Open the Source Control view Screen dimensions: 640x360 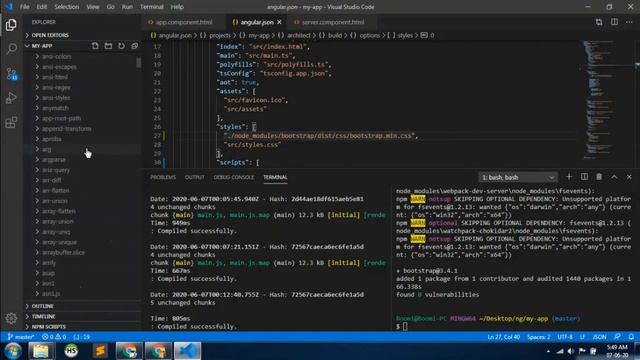[x=11, y=74]
